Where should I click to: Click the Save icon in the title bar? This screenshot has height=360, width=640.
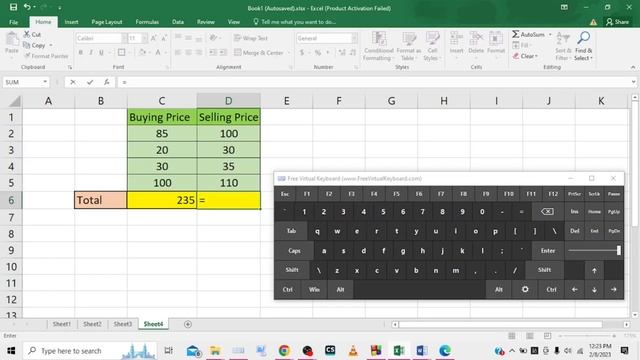[x=13, y=7]
